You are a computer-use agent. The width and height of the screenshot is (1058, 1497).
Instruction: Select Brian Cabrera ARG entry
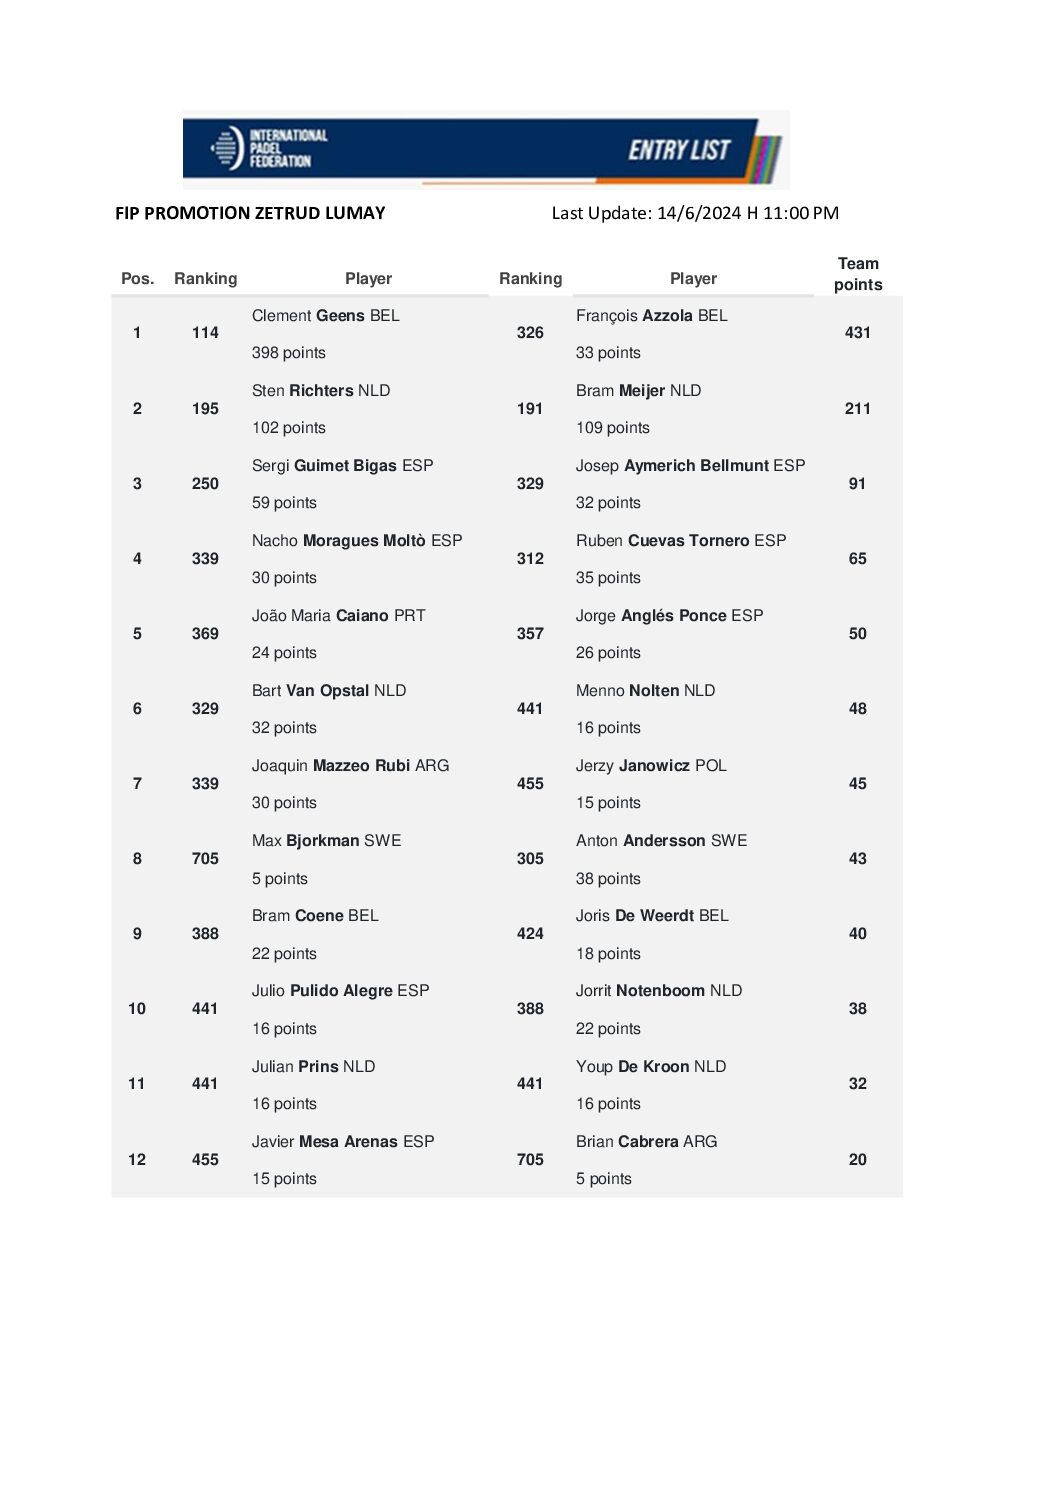tap(646, 1142)
